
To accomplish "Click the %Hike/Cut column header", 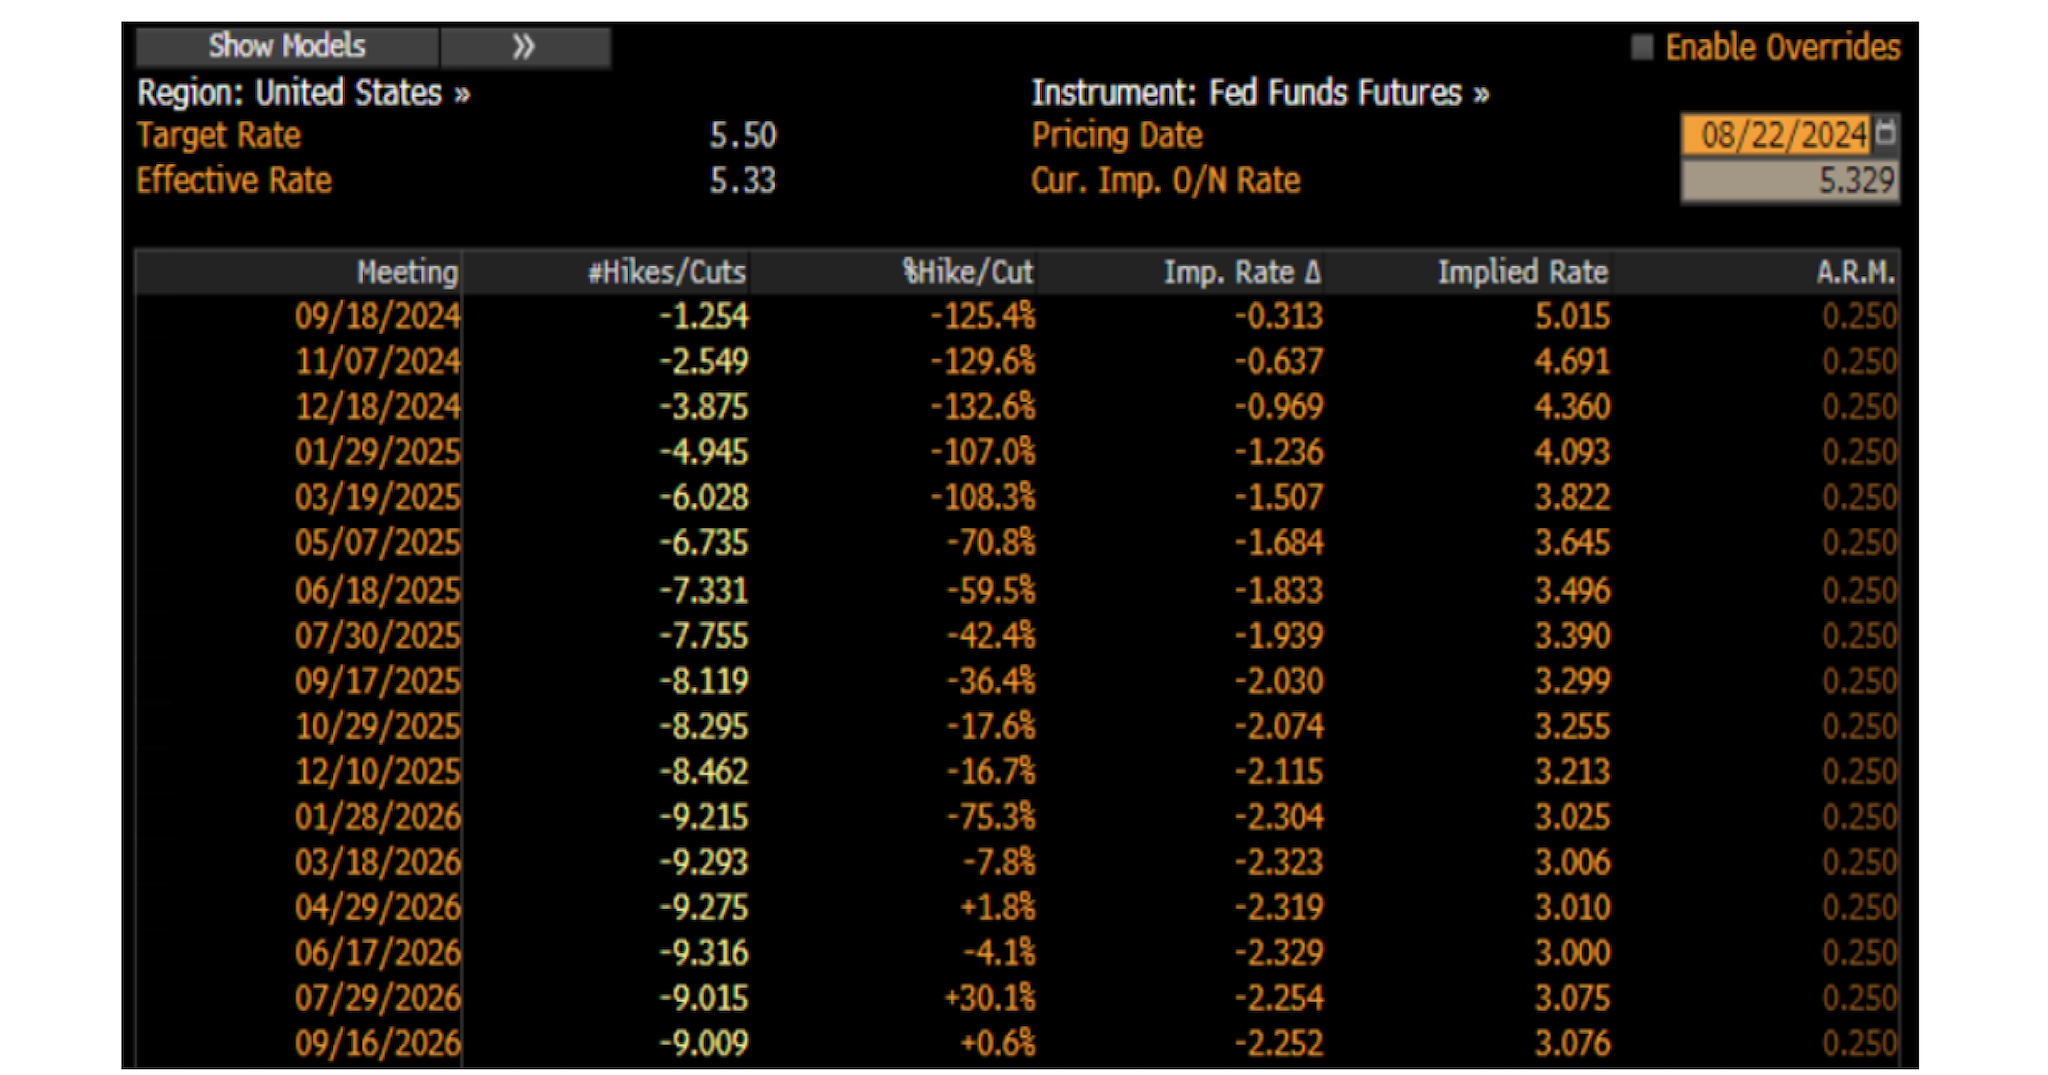I will 966,272.
